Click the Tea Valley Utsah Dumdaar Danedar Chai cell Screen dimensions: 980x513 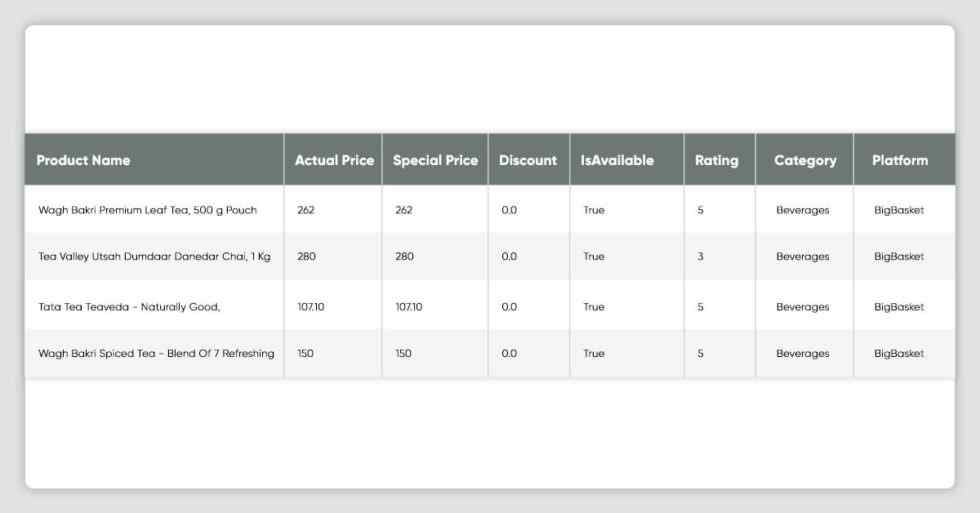[x=154, y=256]
